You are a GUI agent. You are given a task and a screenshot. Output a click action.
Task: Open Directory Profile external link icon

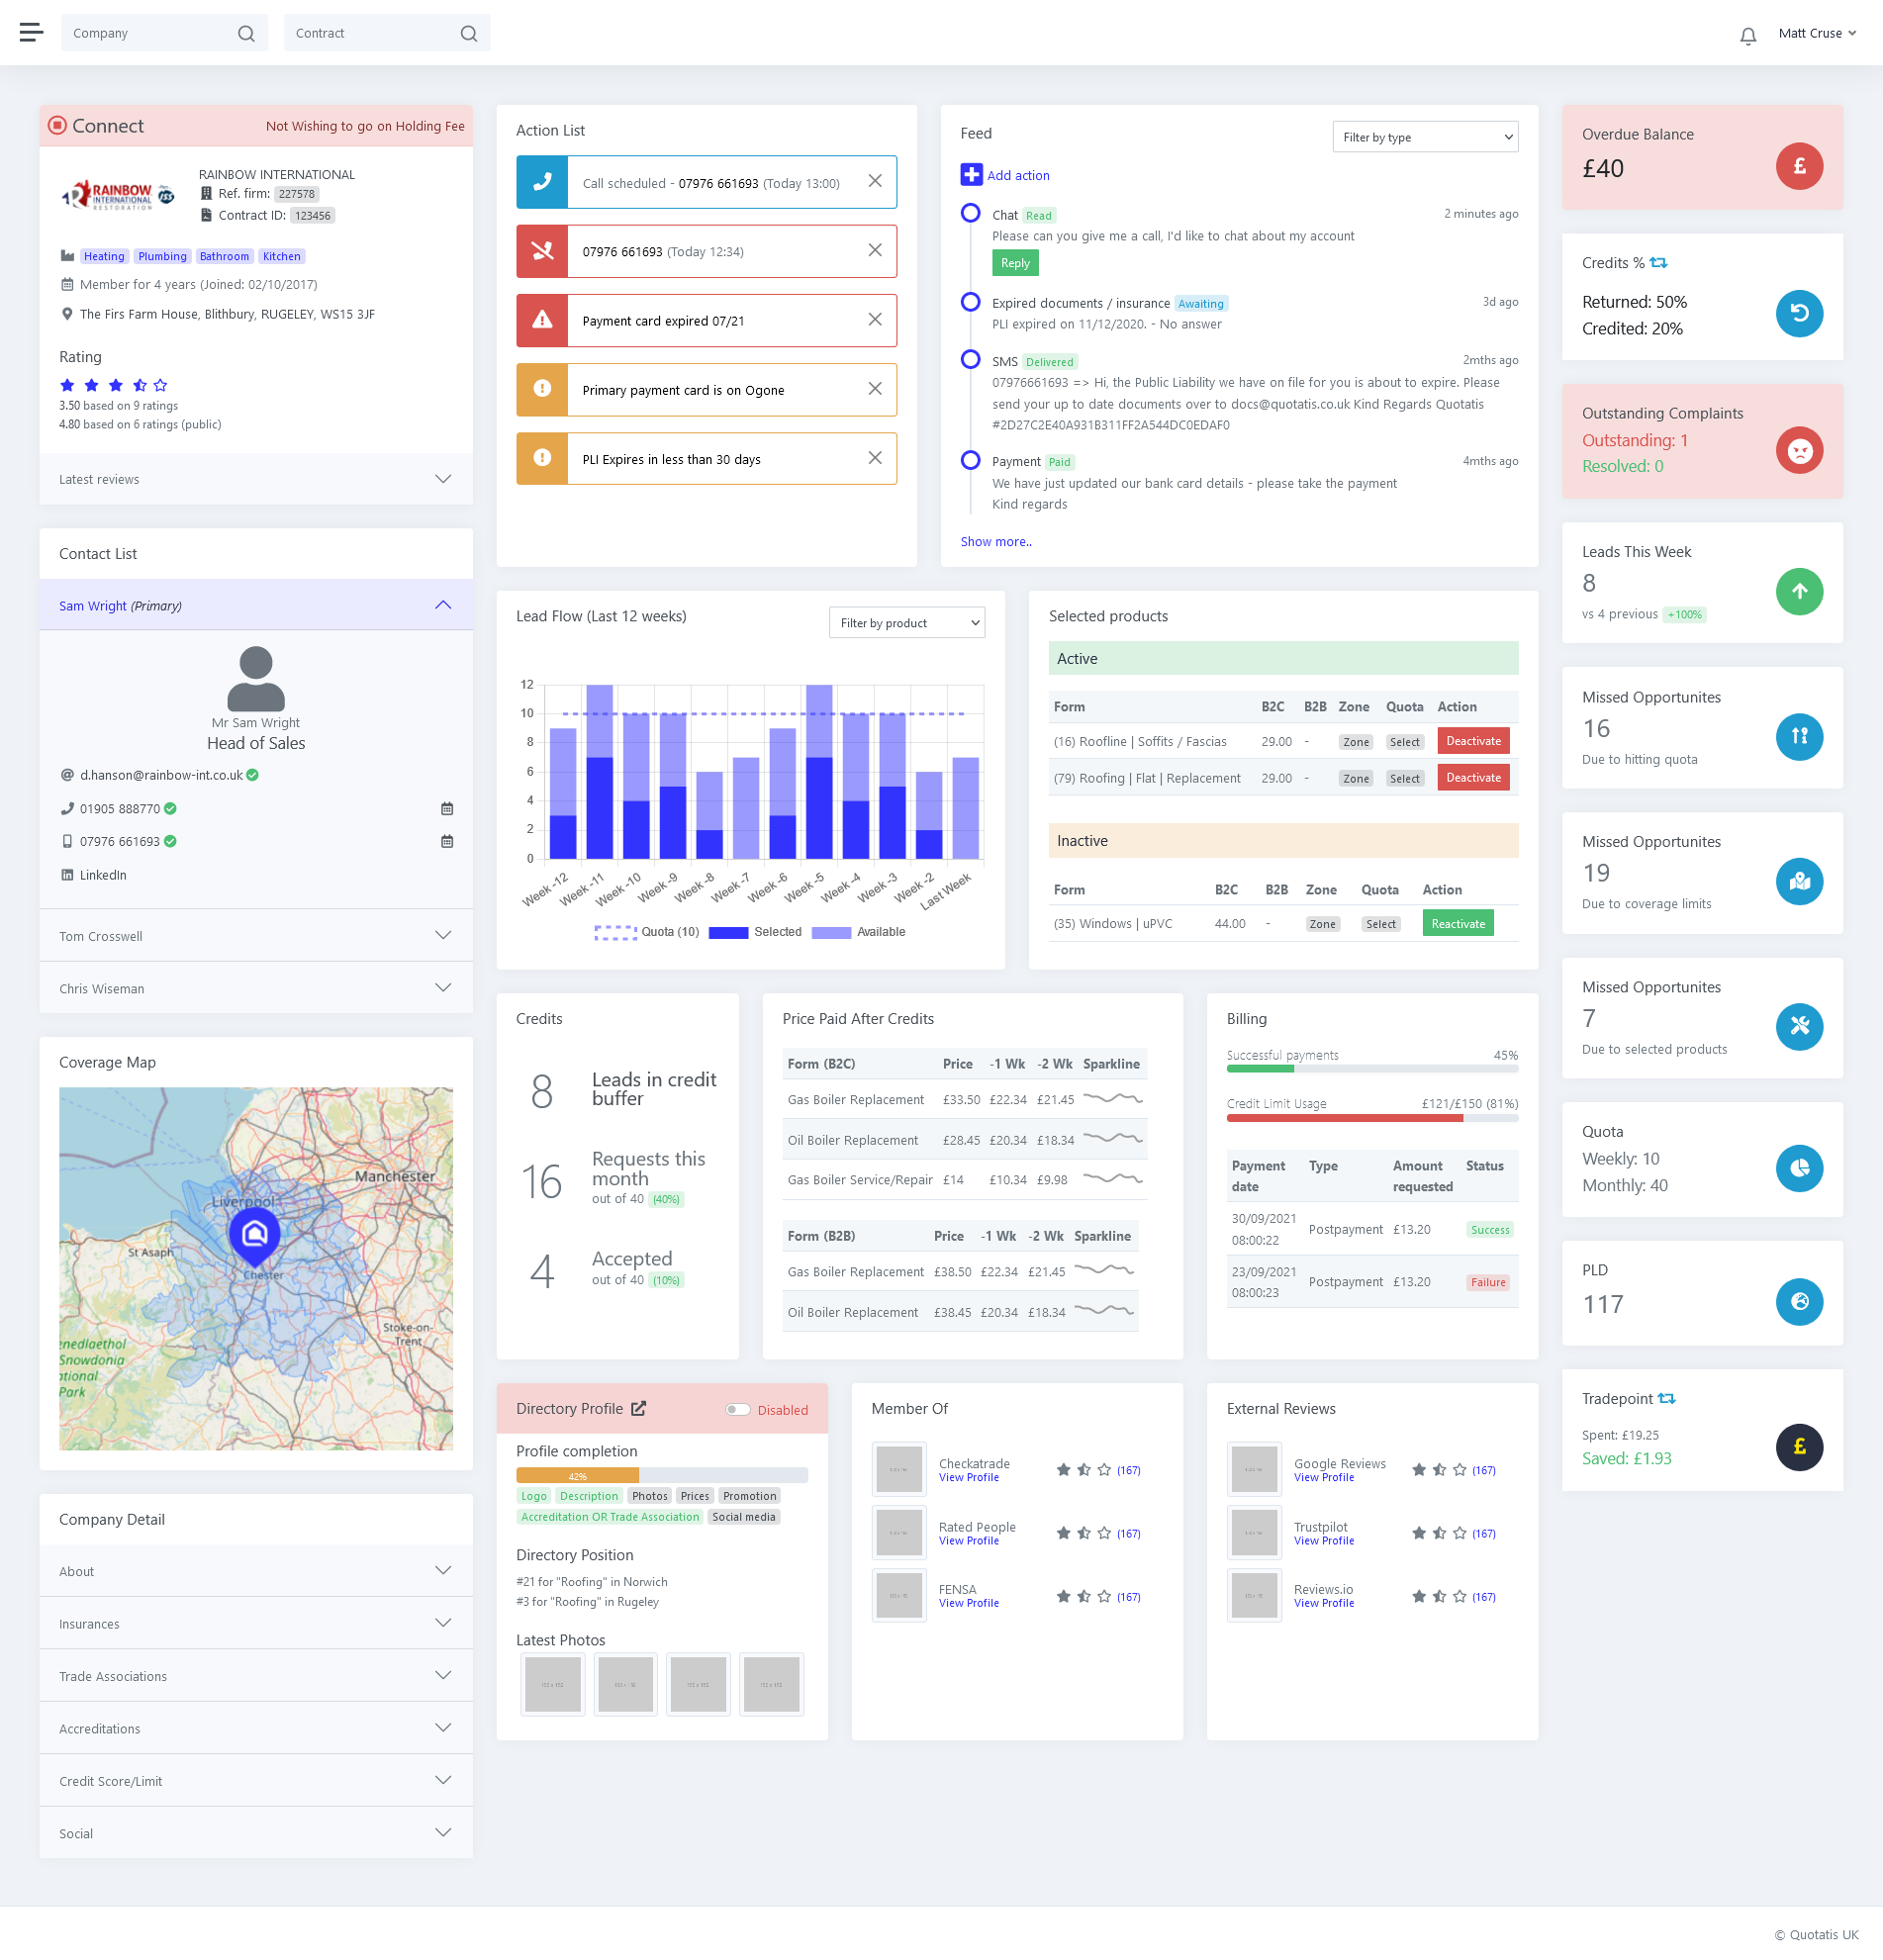[x=638, y=1408]
